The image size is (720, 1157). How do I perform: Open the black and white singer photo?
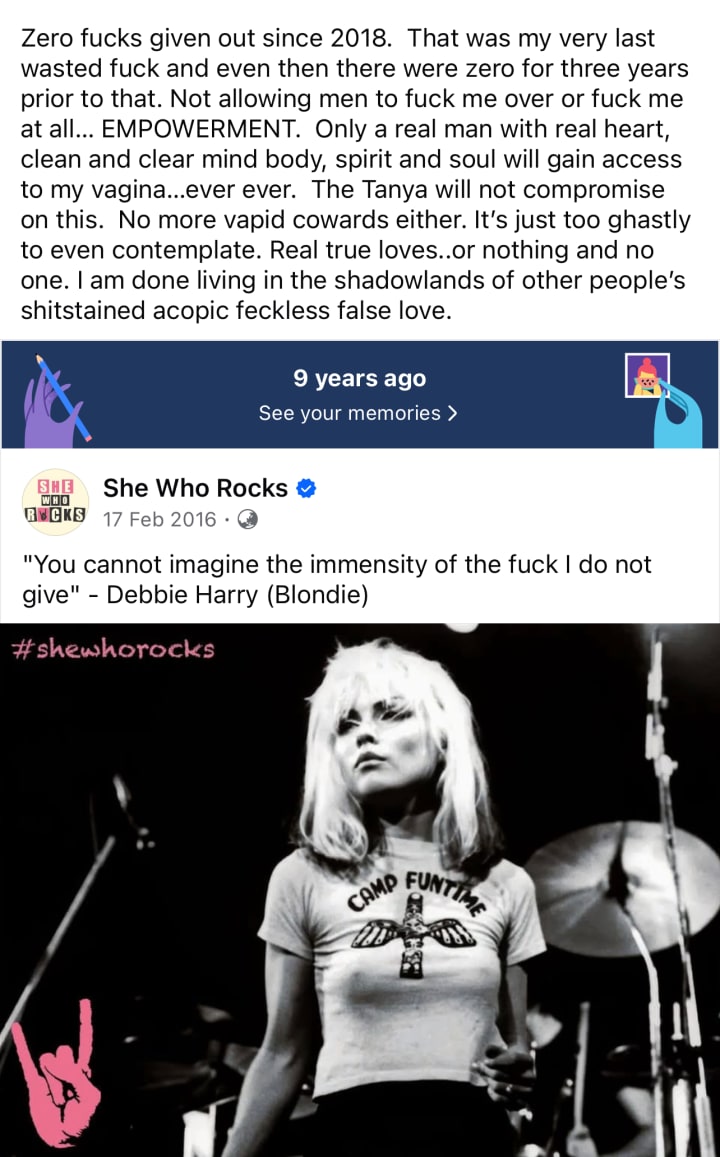click(360, 890)
